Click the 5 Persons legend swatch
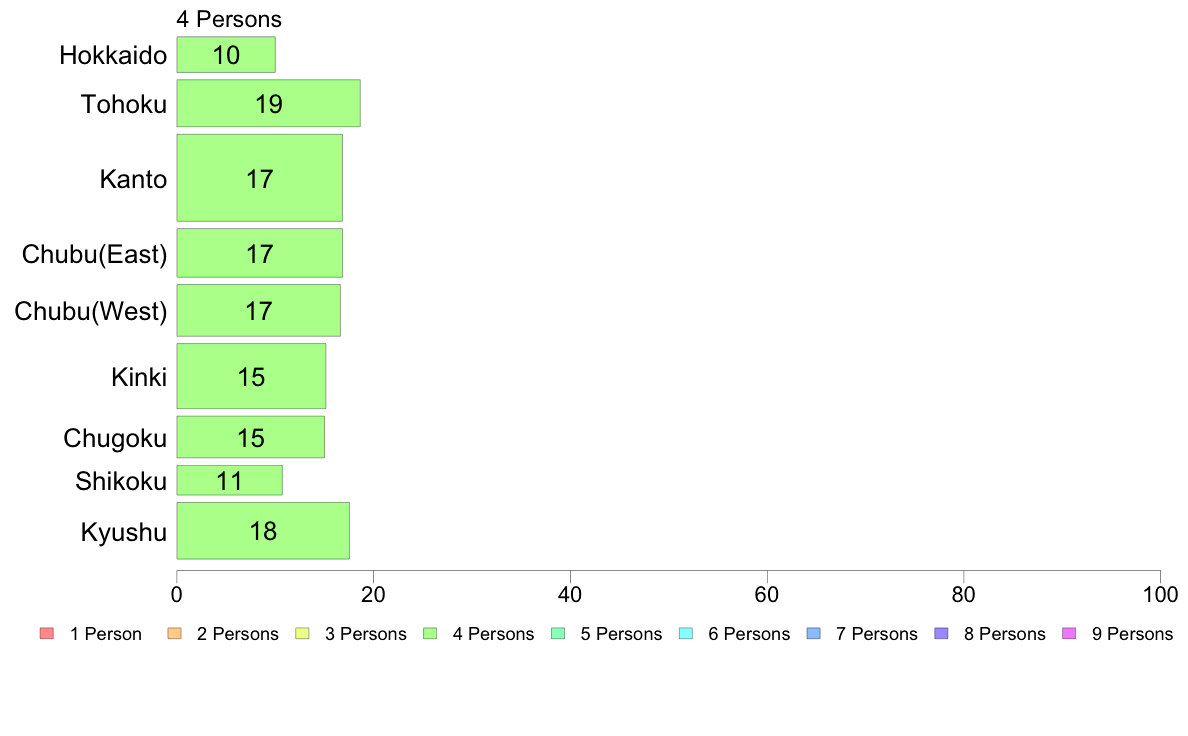 click(x=558, y=634)
